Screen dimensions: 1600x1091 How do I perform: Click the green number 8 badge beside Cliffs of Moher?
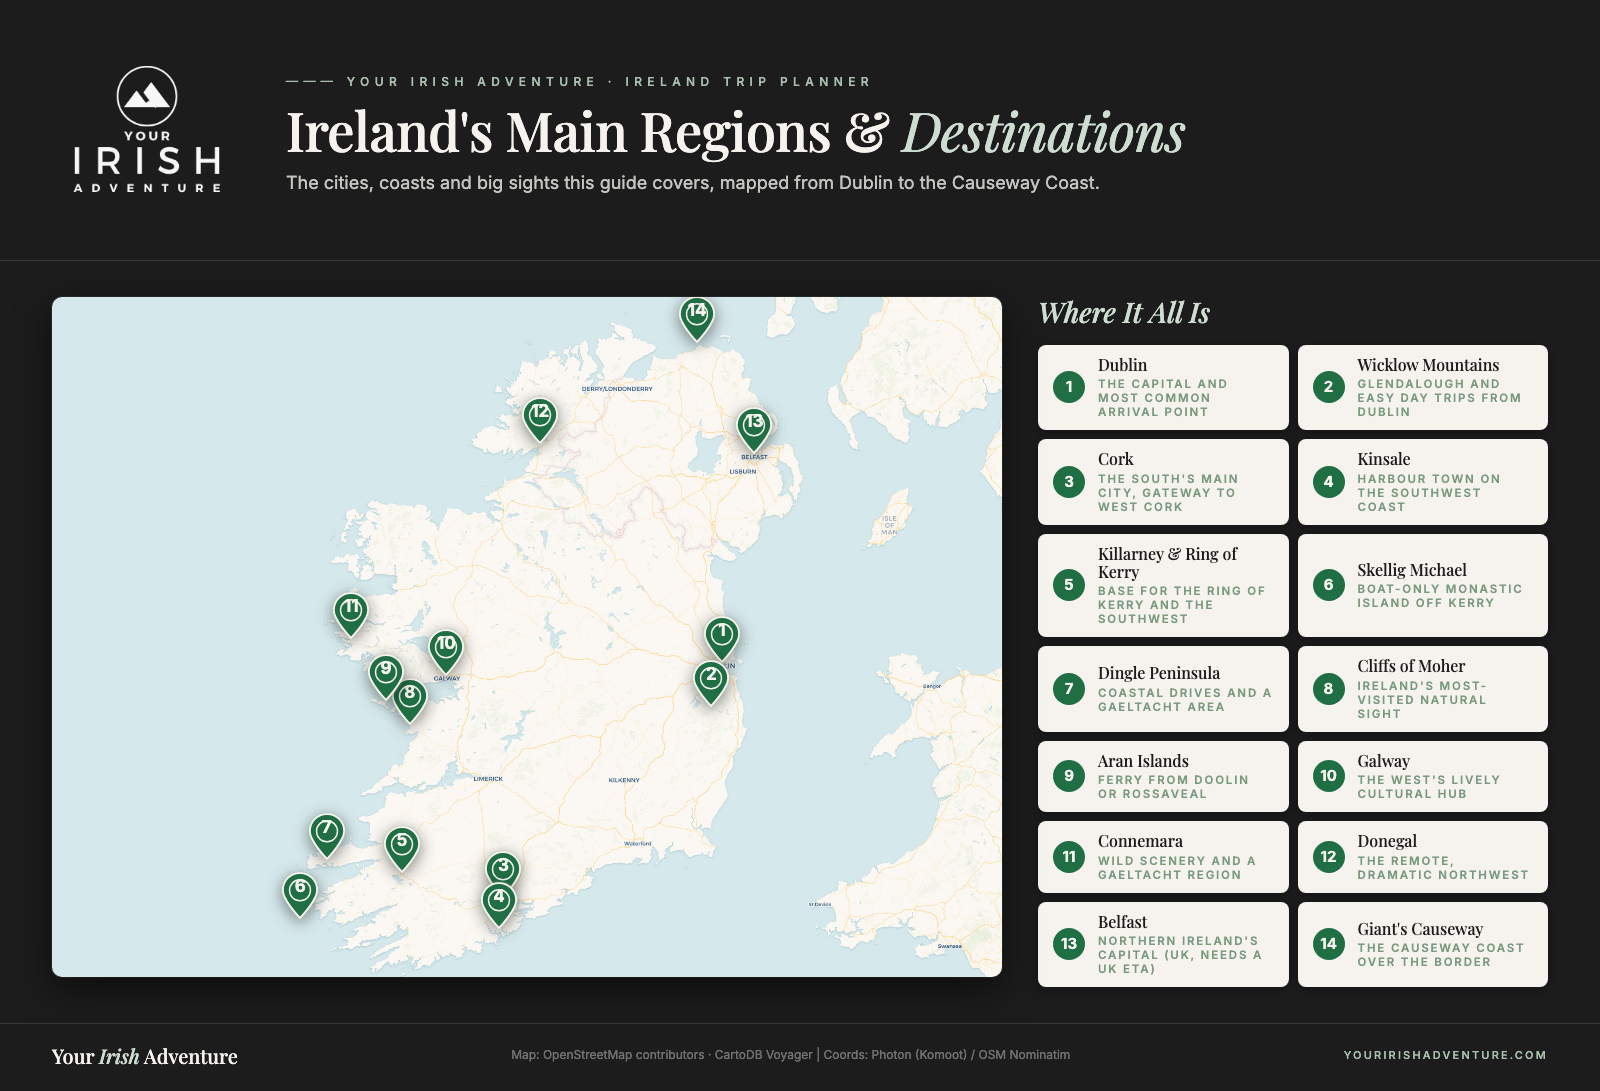[1329, 688]
